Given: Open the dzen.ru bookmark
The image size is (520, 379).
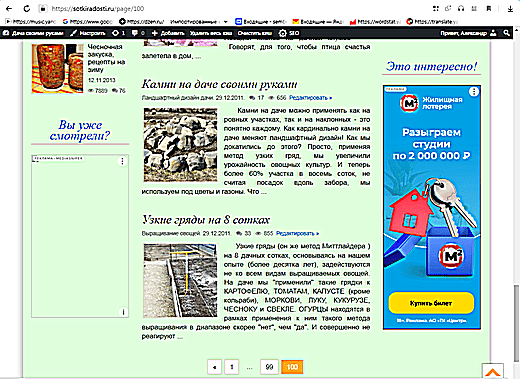Looking at the screenshot, I should pyautogui.click(x=142, y=22).
